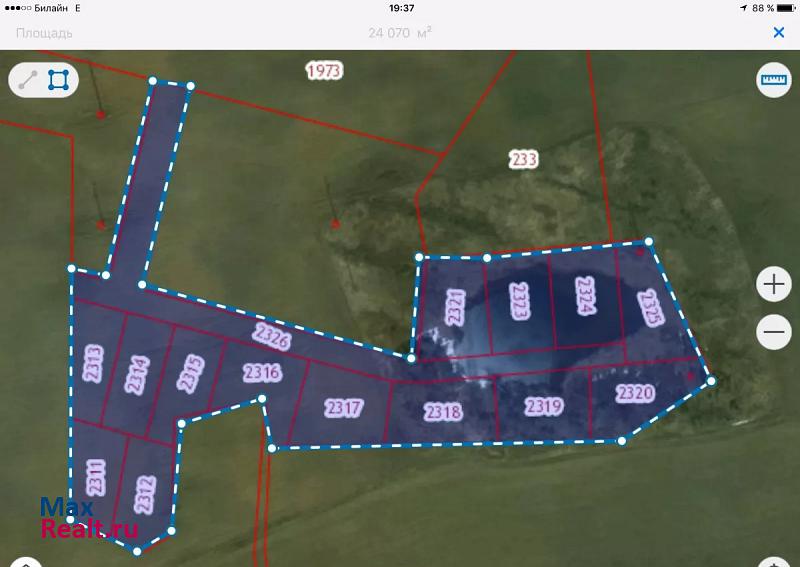The height and width of the screenshot is (567, 800).
Task: Tap parcel number 1973 label
Action: [x=323, y=70]
